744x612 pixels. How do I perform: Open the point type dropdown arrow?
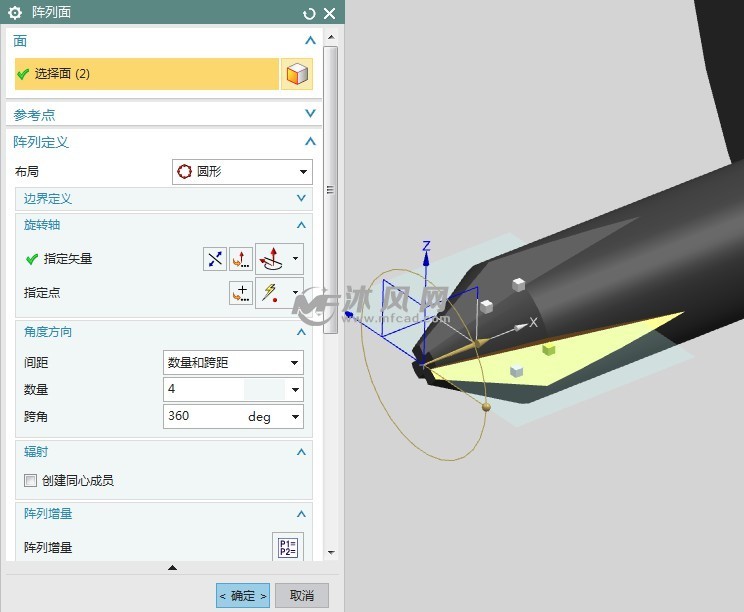click(x=296, y=293)
